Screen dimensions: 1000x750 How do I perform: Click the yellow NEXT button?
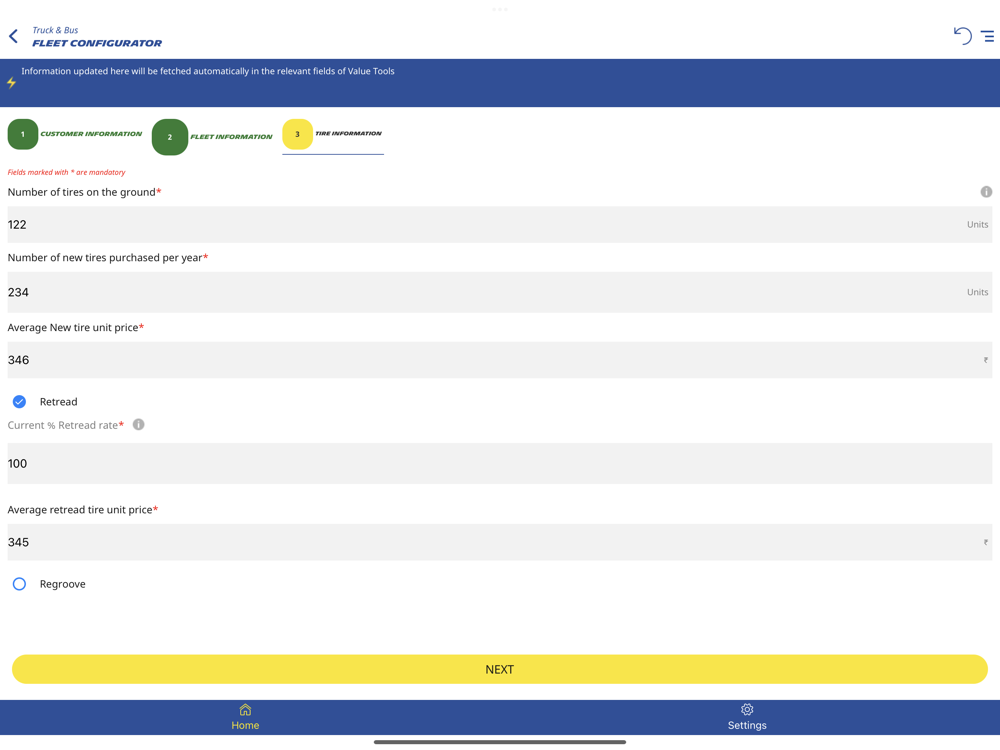(500, 670)
